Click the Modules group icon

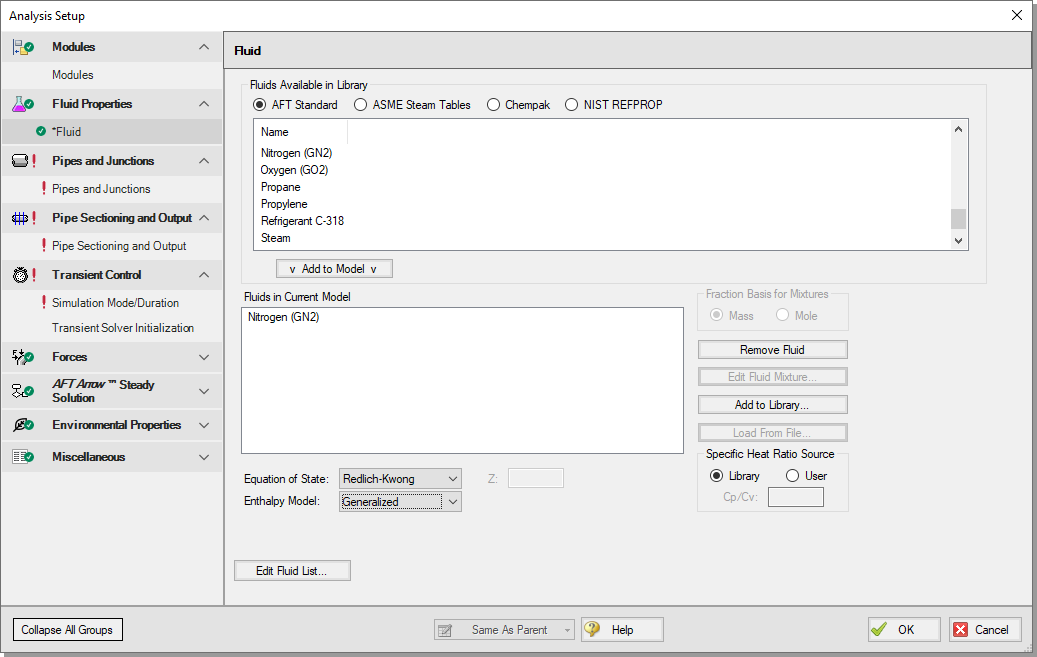point(23,47)
